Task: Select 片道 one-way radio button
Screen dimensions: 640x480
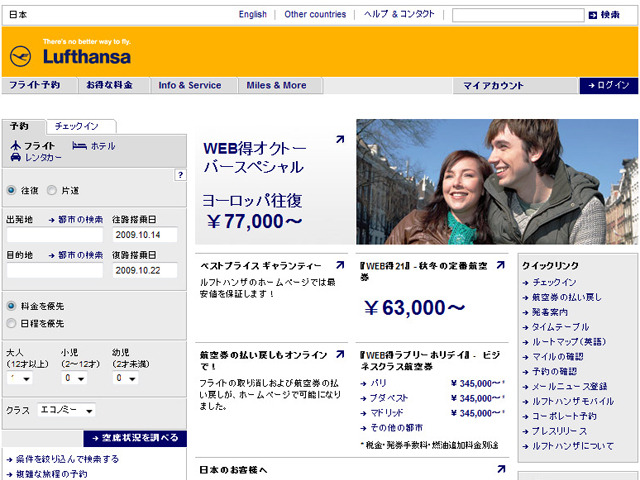Action: point(52,190)
